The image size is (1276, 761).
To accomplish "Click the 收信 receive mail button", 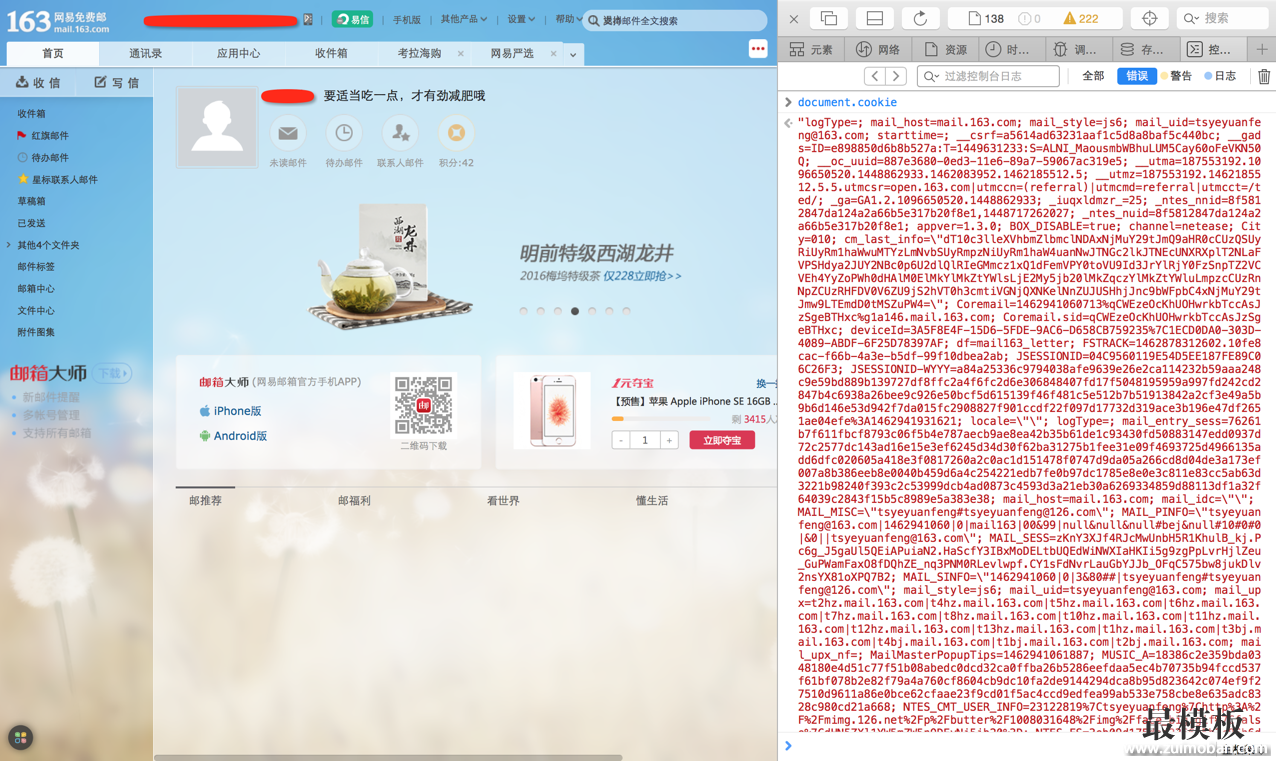I will (x=39, y=83).
